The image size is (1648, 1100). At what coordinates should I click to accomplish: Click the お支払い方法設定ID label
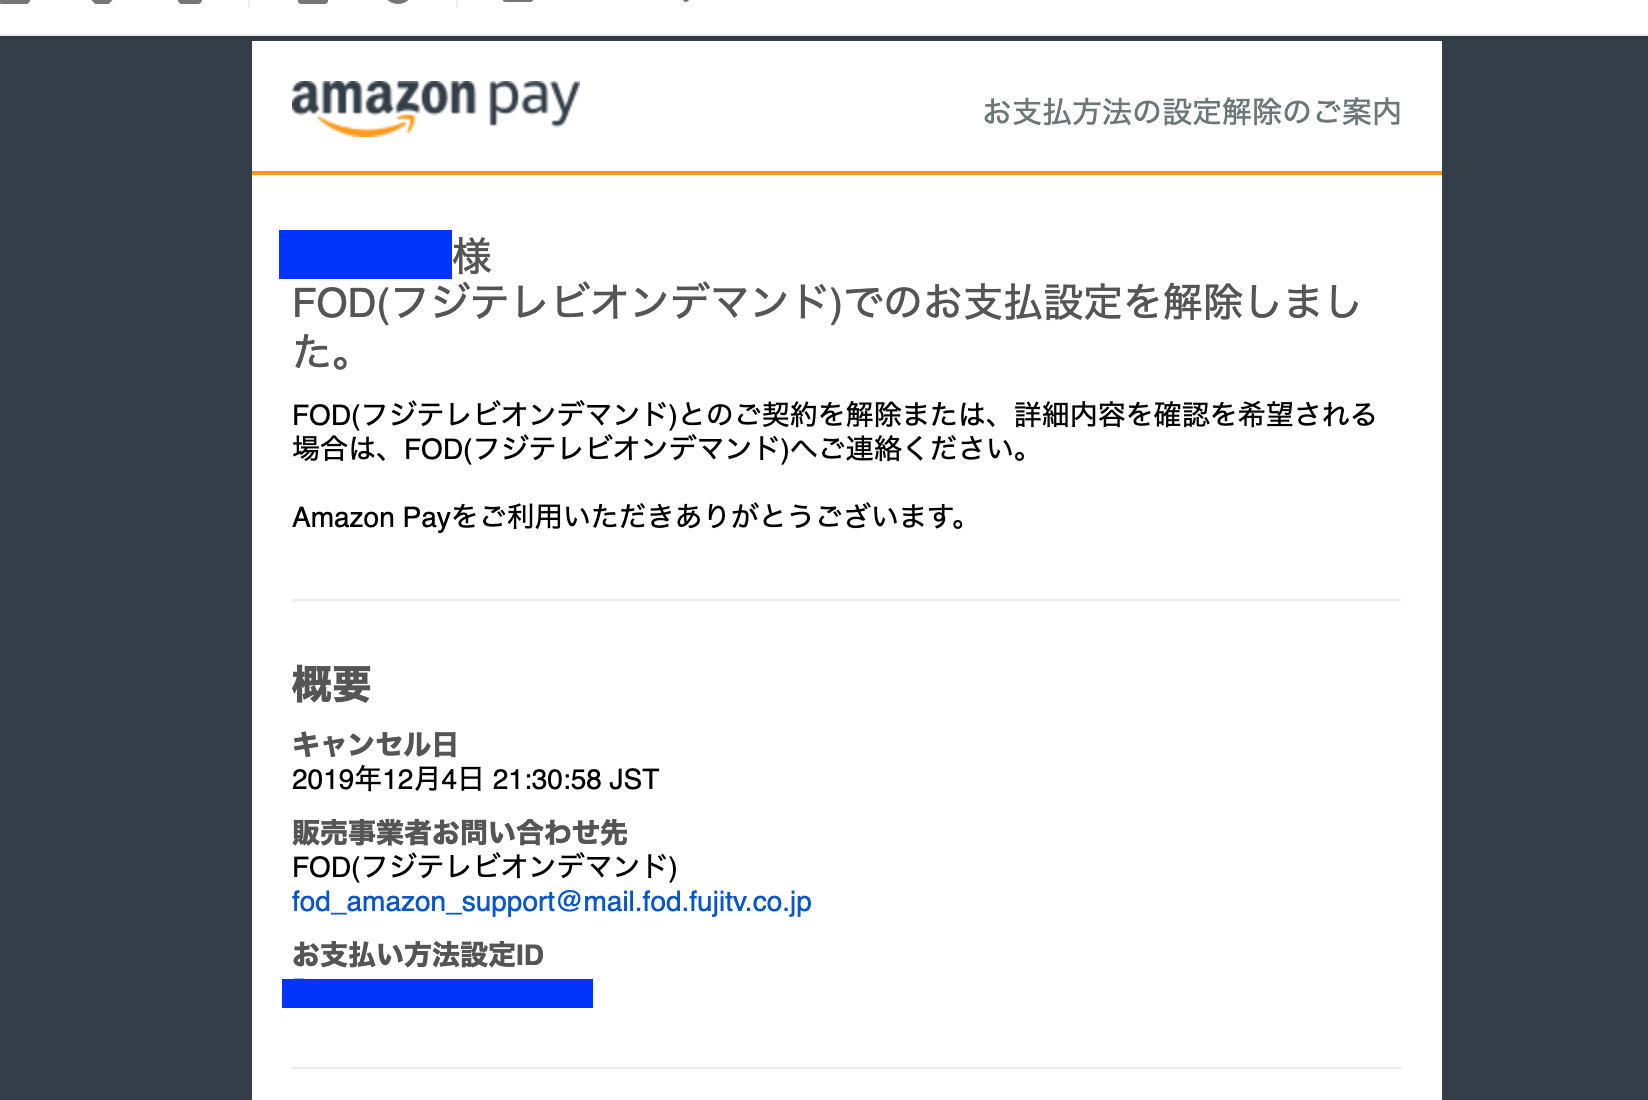[418, 955]
